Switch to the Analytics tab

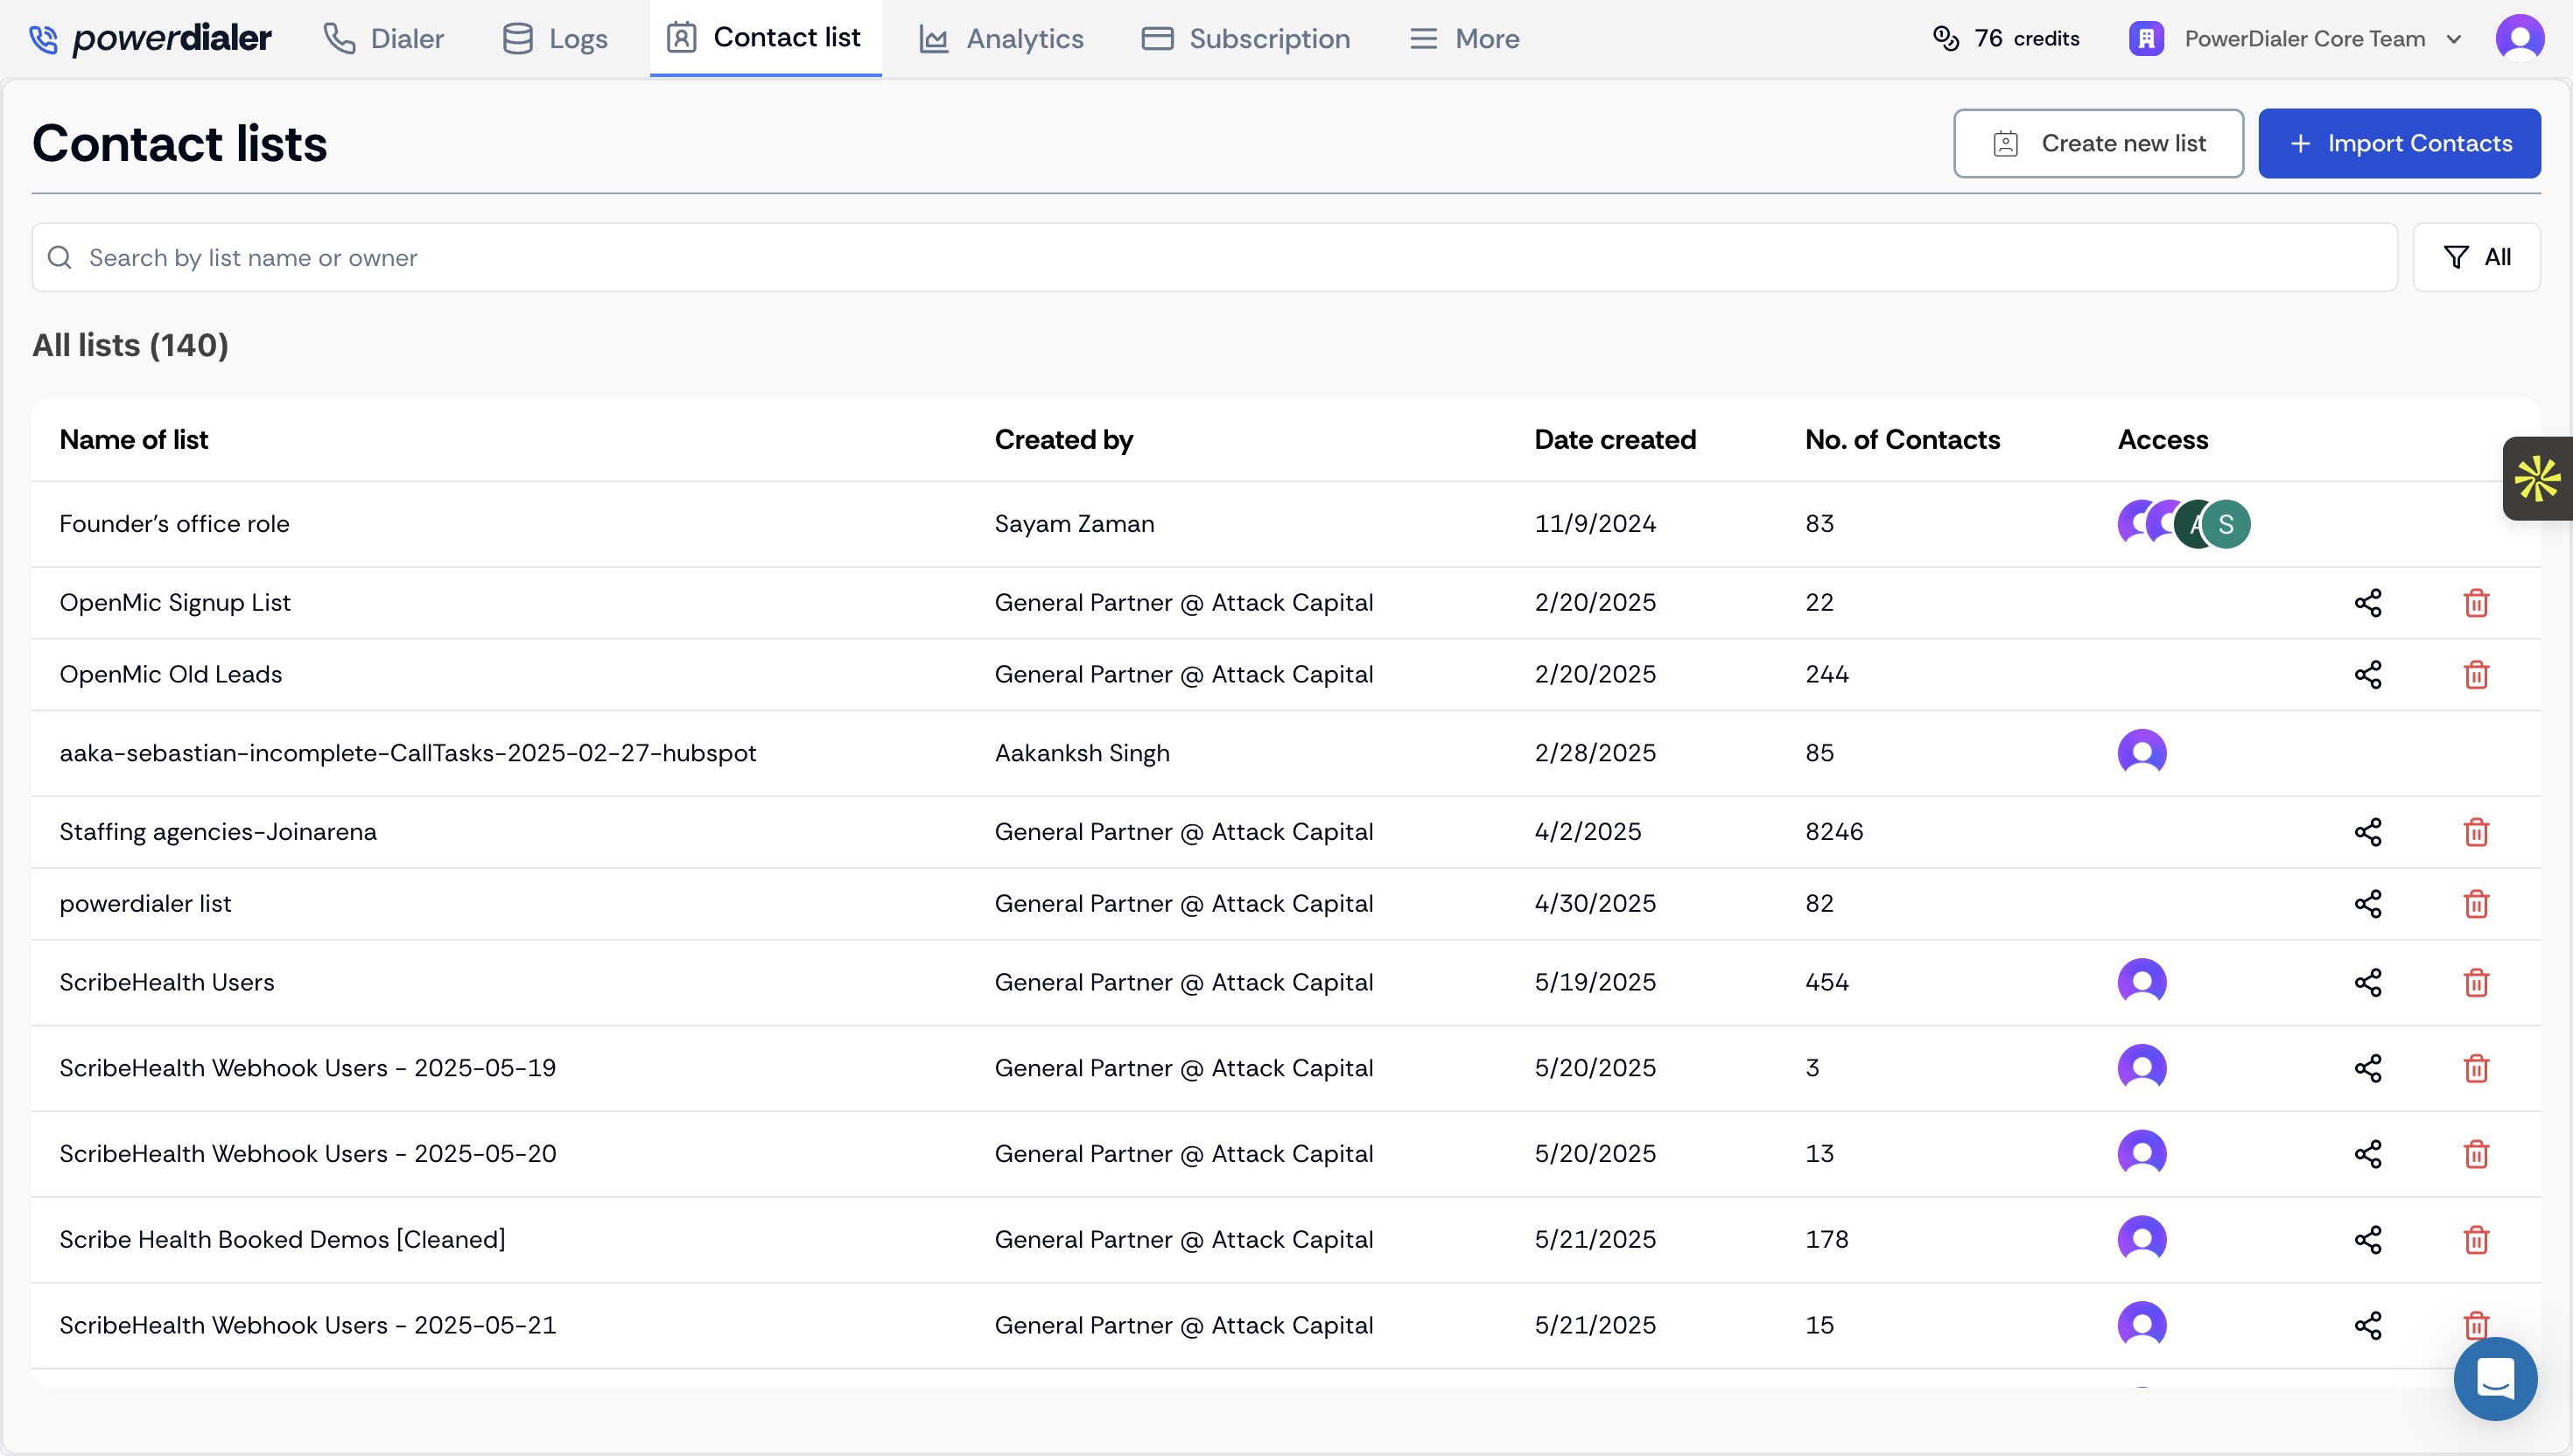click(1001, 38)
